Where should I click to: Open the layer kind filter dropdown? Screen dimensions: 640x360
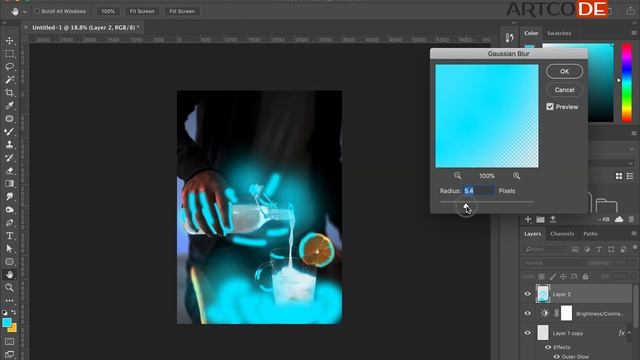click(x=545, y=249)
